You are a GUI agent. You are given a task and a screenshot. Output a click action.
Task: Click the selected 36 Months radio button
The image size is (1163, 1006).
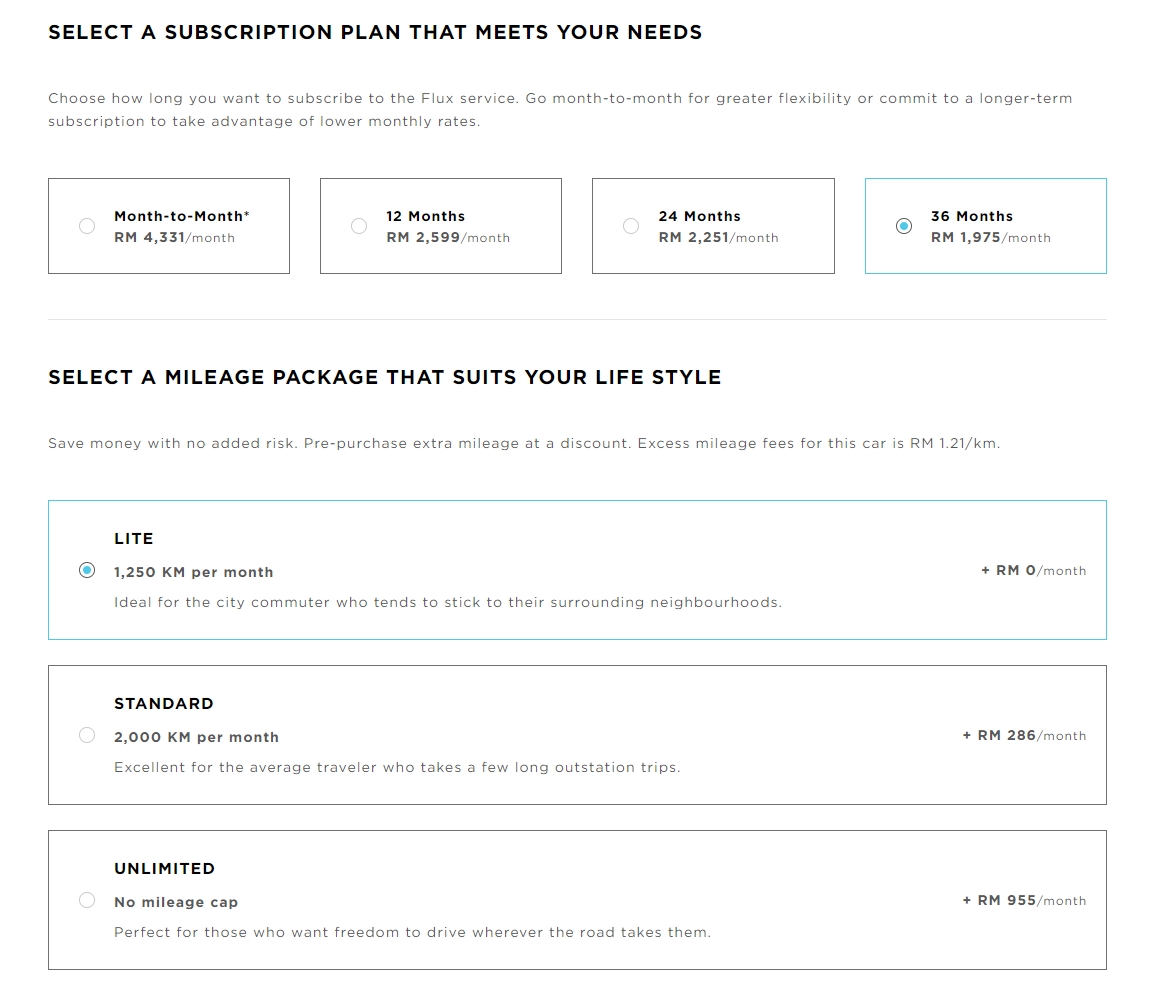tap(904, 226)
